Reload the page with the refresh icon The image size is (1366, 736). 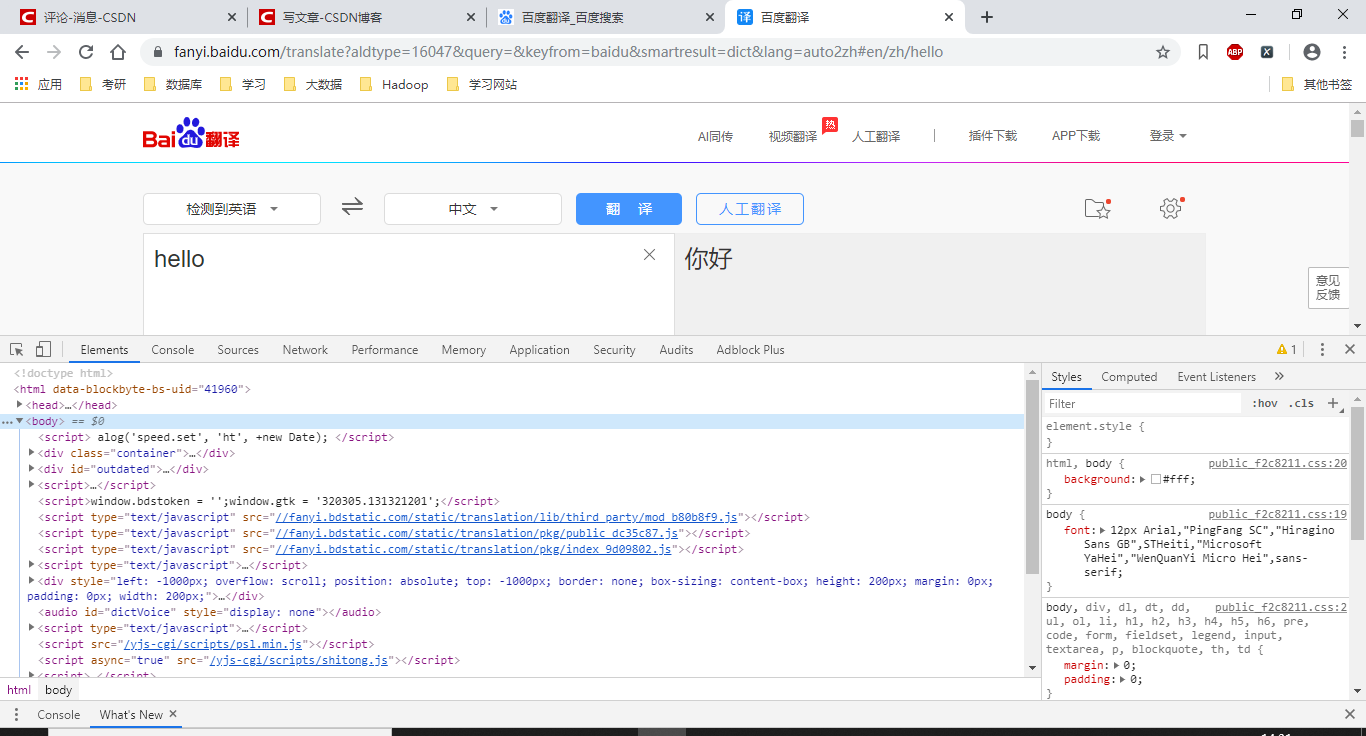click(x=86, y=52)
